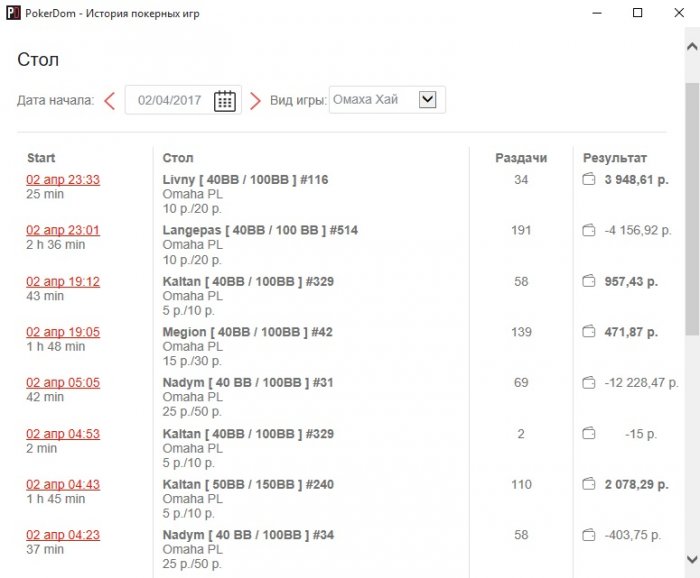The image size is (700, 578).
Task: Open session link '02 апр 23:01'
Action: [x=63, y=231]
